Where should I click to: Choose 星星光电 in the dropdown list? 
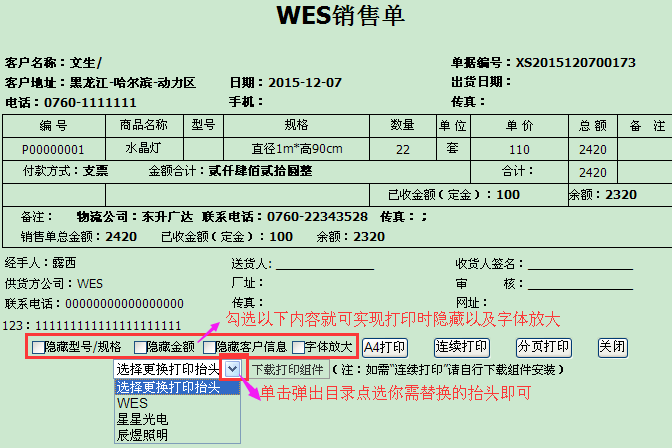pos(143,419)
